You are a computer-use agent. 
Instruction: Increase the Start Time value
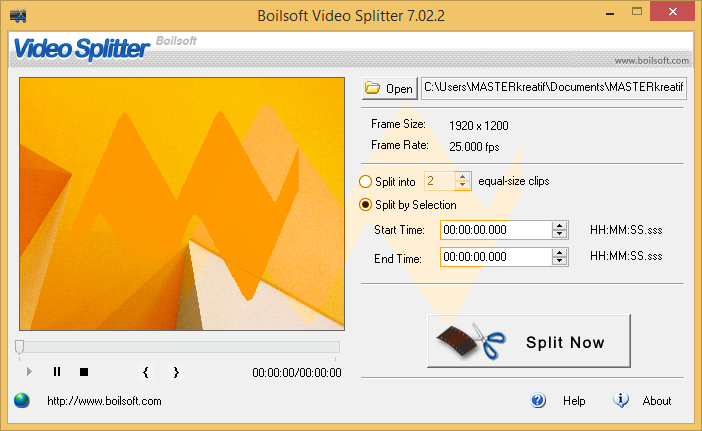pos(559,226)
